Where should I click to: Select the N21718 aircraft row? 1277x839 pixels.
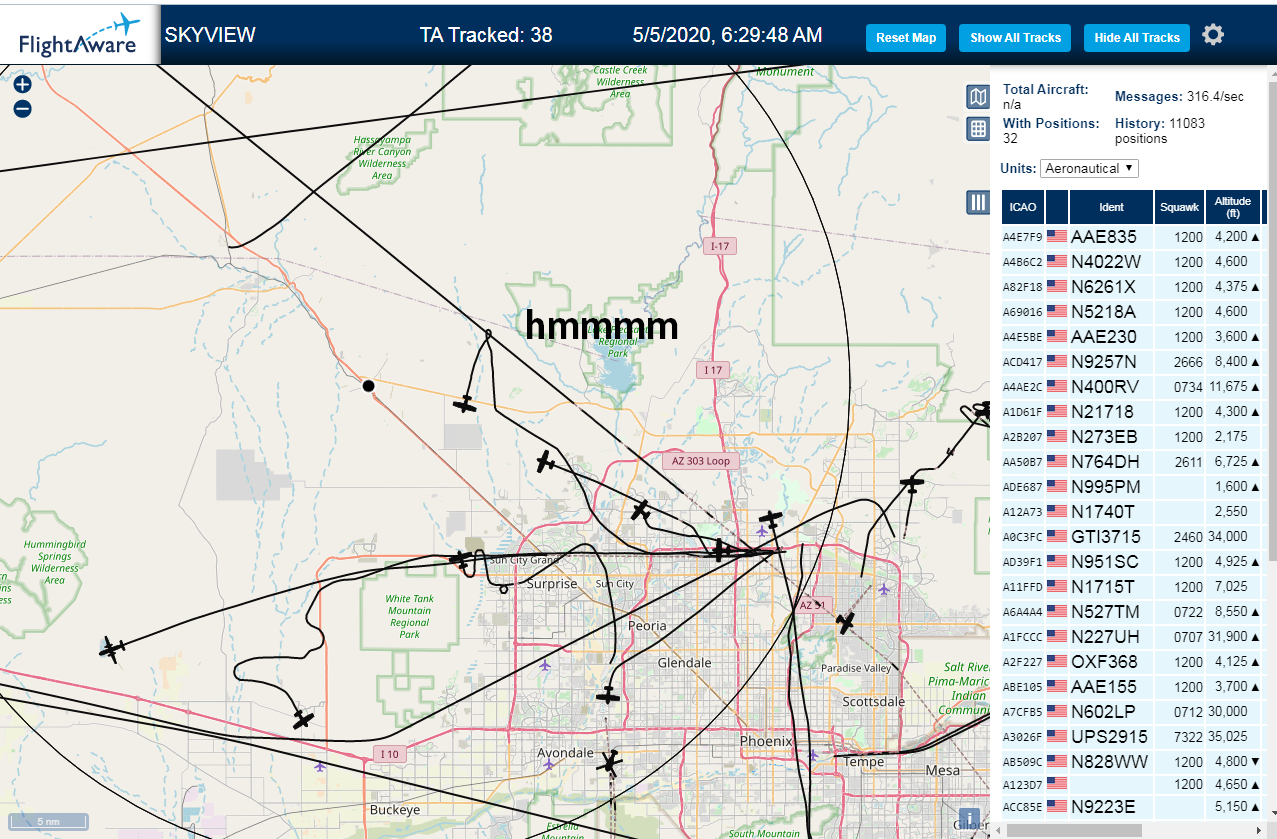tap(1135, 412)
